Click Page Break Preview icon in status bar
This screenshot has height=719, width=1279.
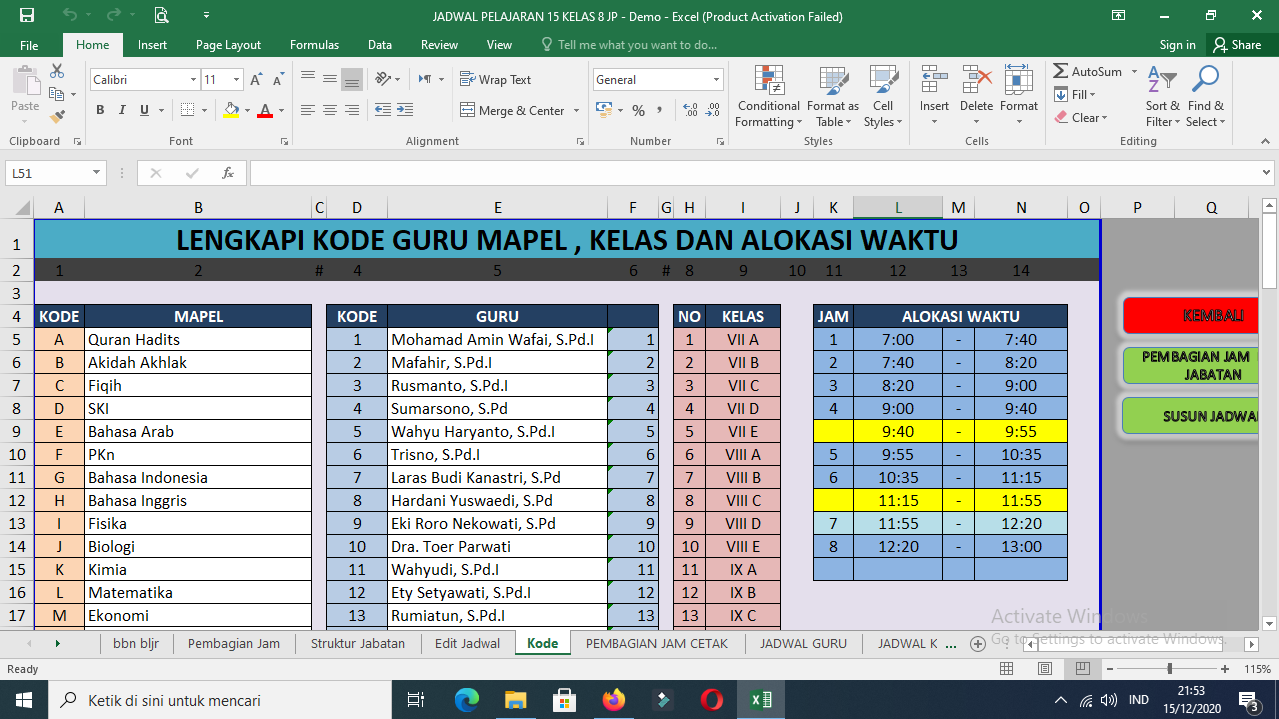coord(1082,668)
